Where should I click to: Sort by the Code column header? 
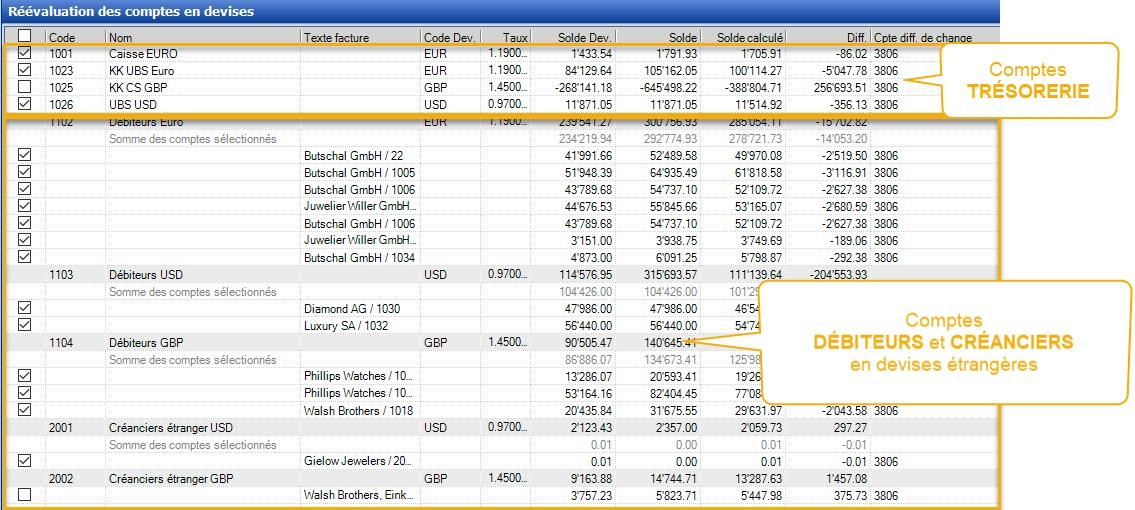tap(74, 37)
